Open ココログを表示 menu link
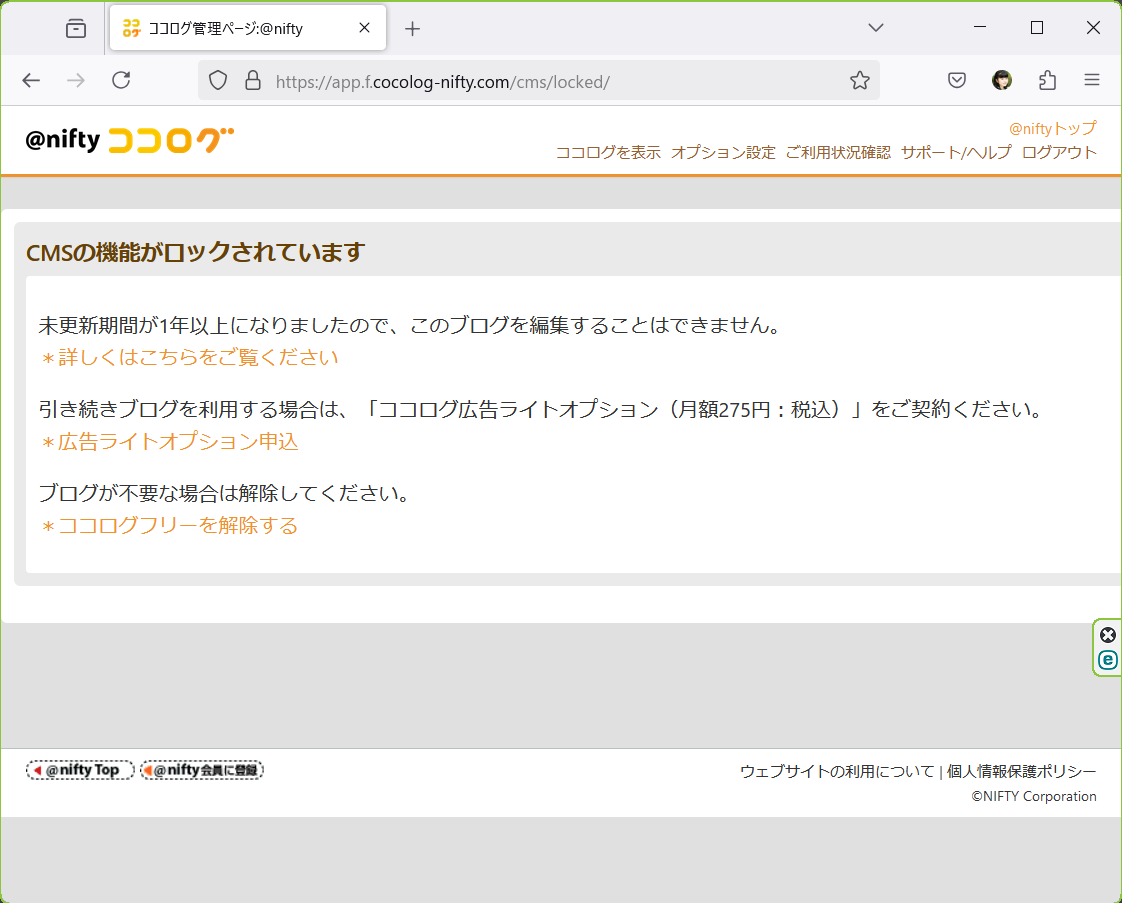This screenshot has height=903, width=1122. [608, 152]
